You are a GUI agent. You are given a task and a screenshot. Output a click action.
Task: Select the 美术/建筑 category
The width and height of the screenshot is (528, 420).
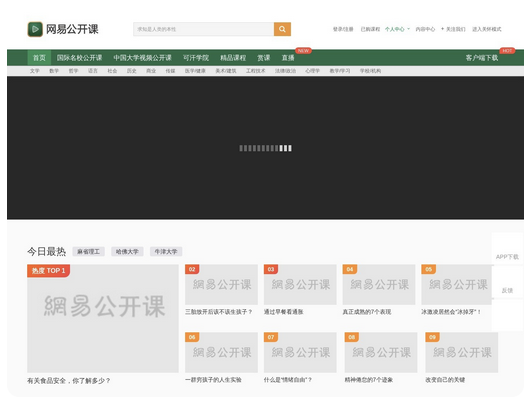pos(226,71)
